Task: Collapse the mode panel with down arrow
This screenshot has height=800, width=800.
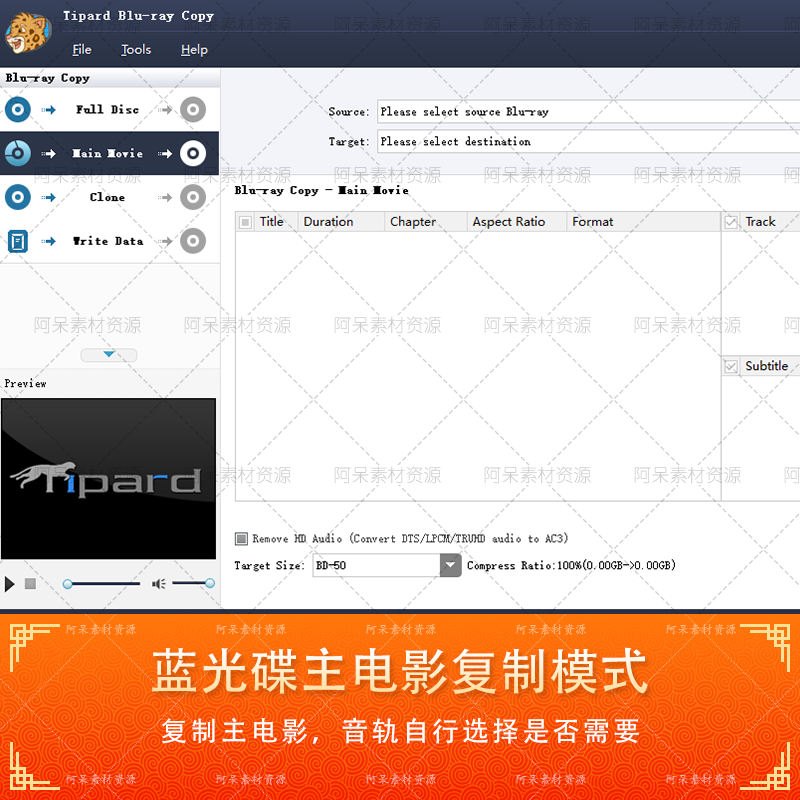Action: click(x=109, y=355)
